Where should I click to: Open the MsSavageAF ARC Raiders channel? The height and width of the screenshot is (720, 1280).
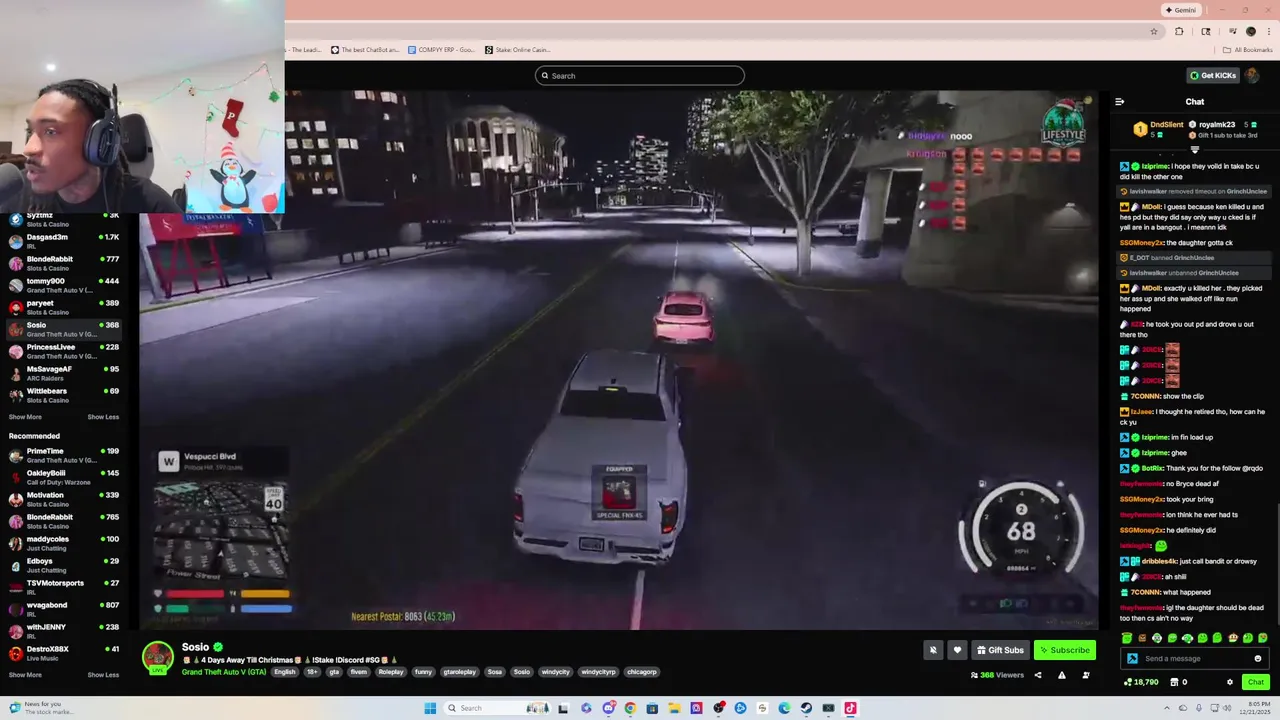(64, 373)
